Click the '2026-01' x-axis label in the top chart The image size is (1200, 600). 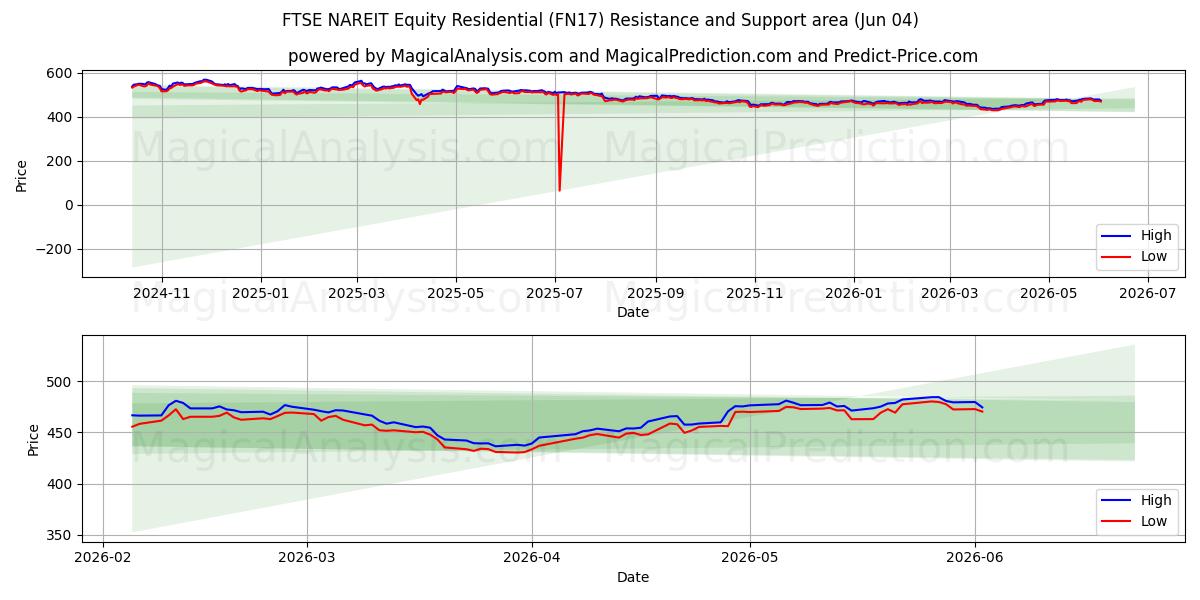tap(854, 295)
